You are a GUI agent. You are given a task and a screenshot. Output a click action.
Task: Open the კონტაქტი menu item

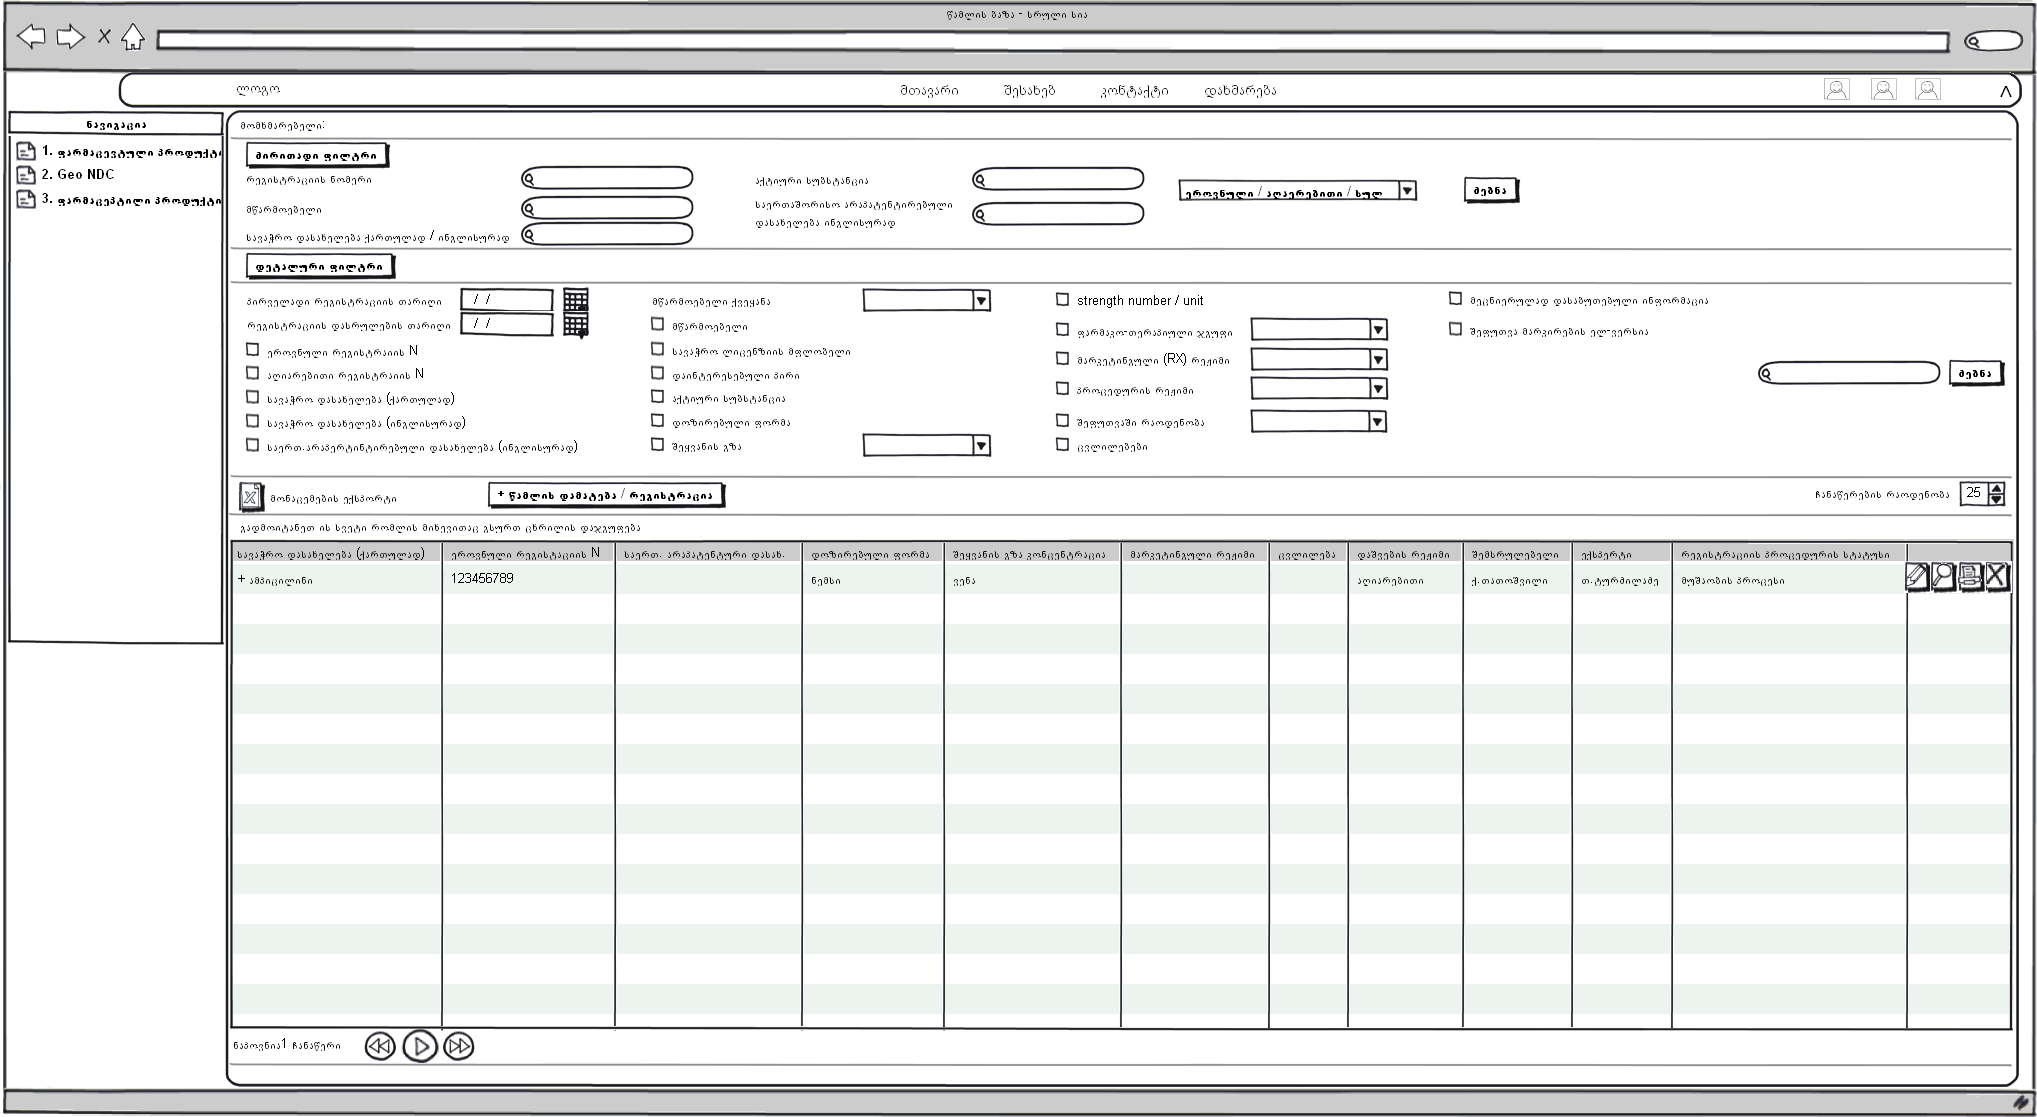pos(1134,91)
